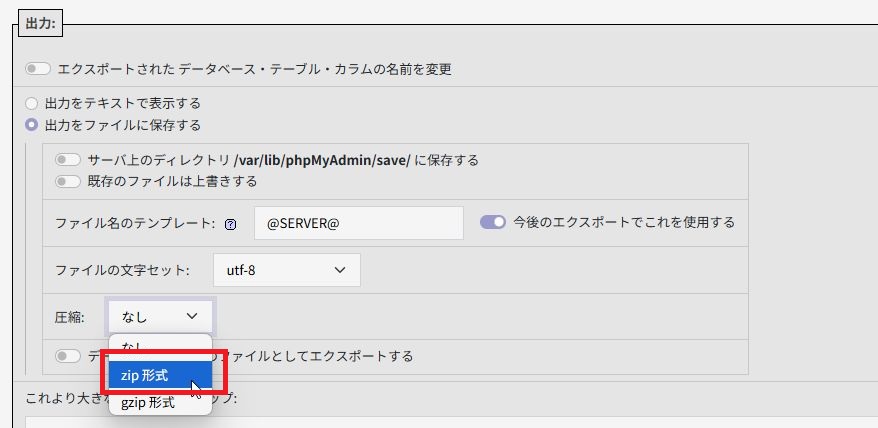This screenshot has height=428, width=878.
Task: Click the 出力: section legend
Action: point(40,25)
